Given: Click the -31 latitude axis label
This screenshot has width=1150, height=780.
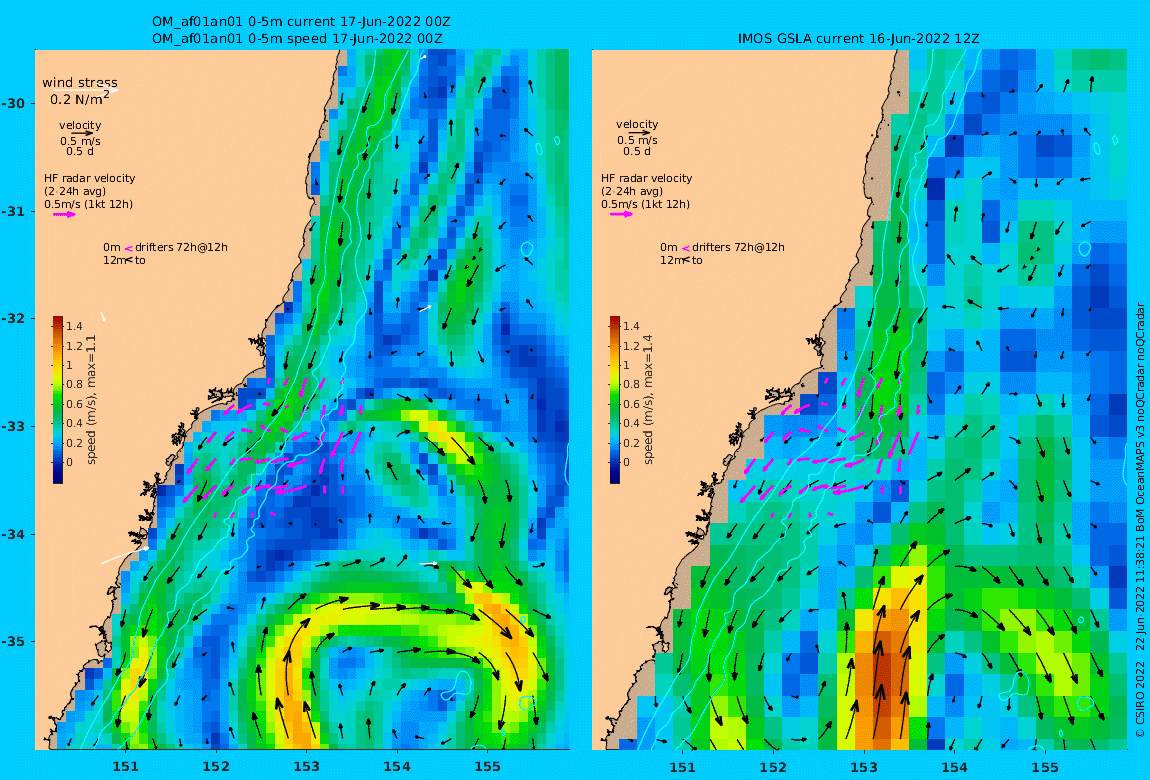Looking at the screenshot, I should tap(13, 212).
